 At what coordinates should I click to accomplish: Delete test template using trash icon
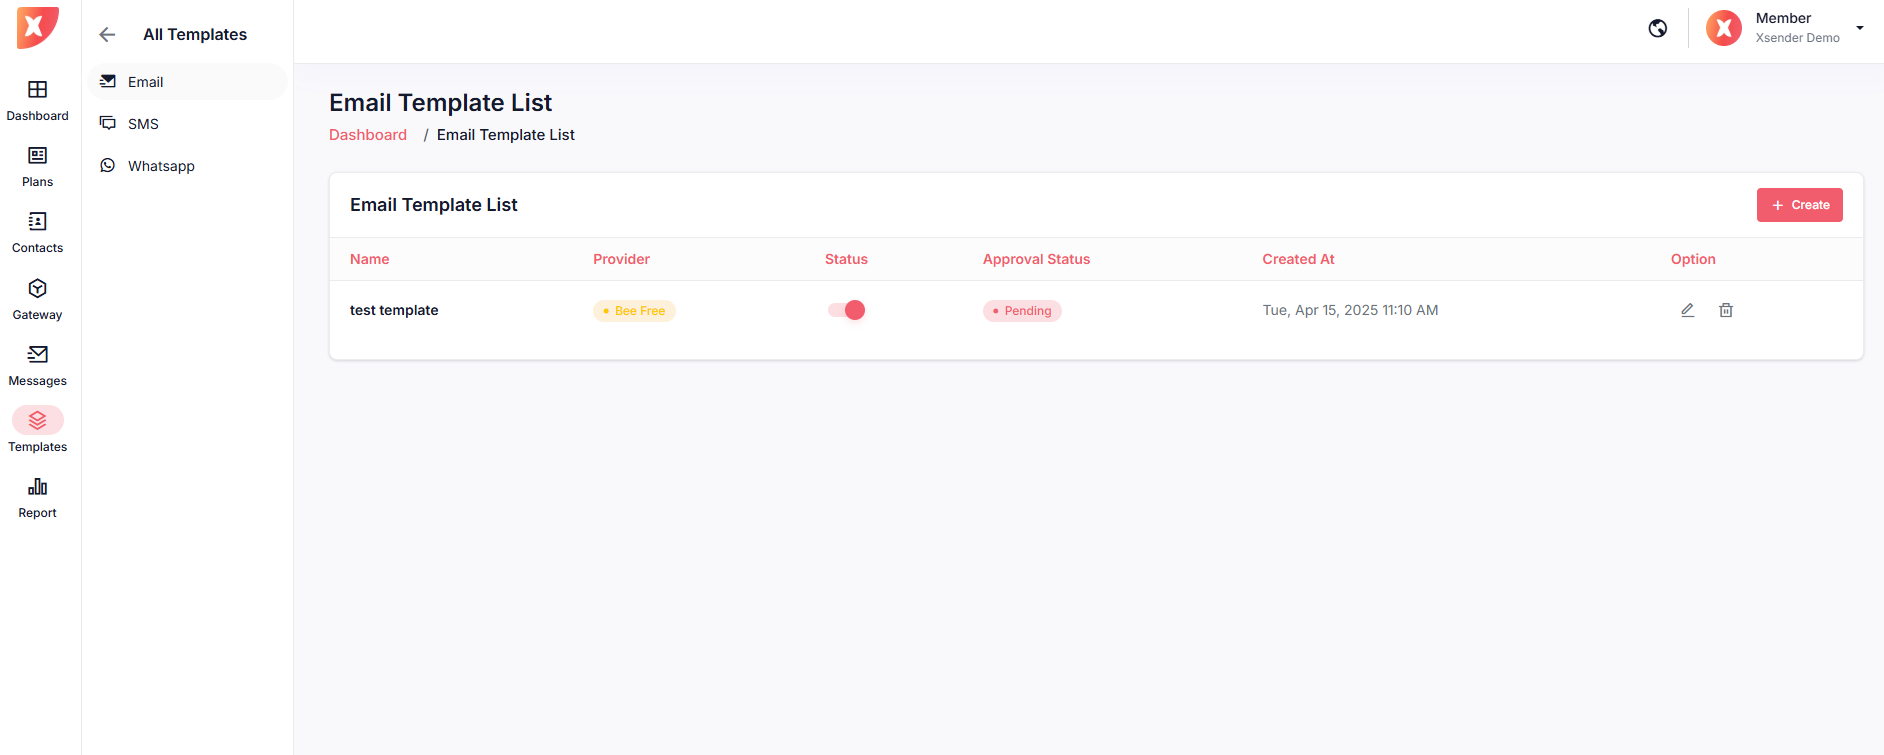[1726, 310]
